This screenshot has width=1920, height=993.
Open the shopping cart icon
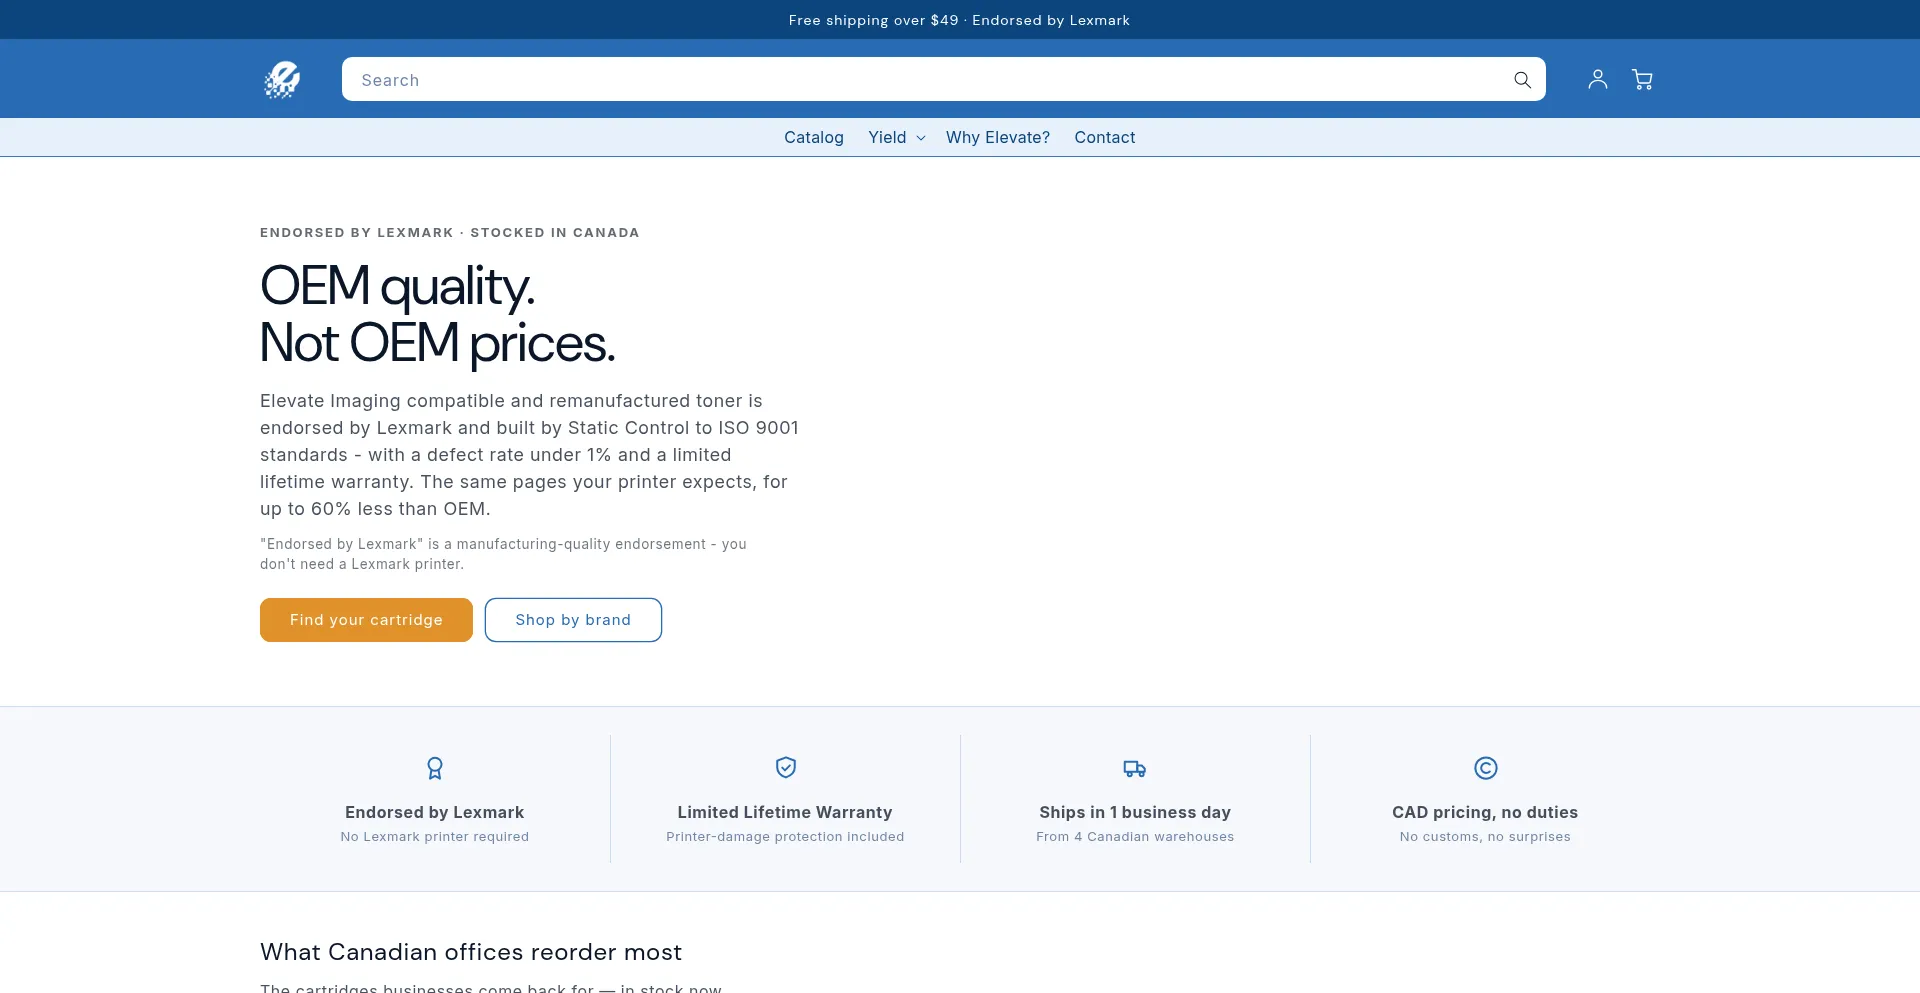click(1642, 79)
